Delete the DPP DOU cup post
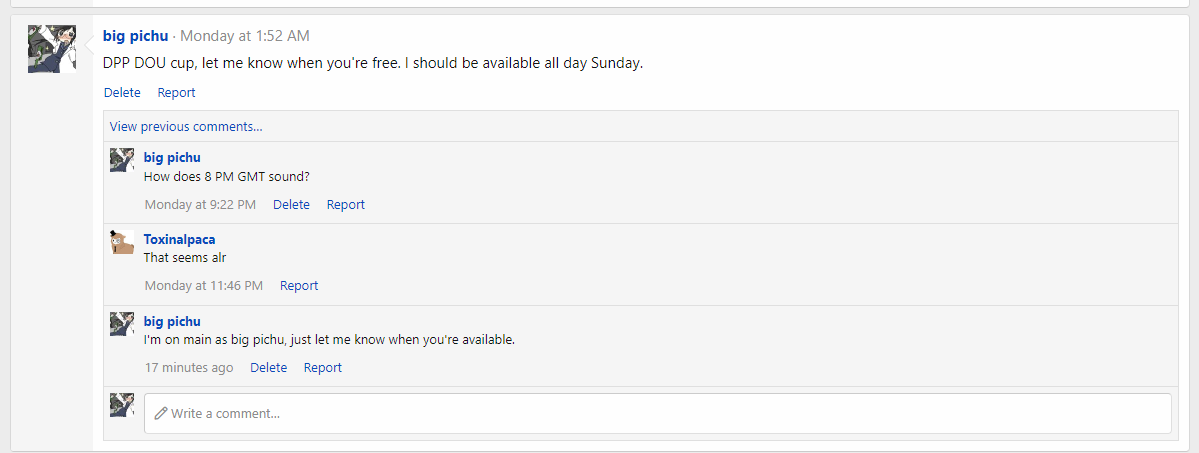Image resolution: width=1199 pixels, height=453 pixels. tap(122, 93)
